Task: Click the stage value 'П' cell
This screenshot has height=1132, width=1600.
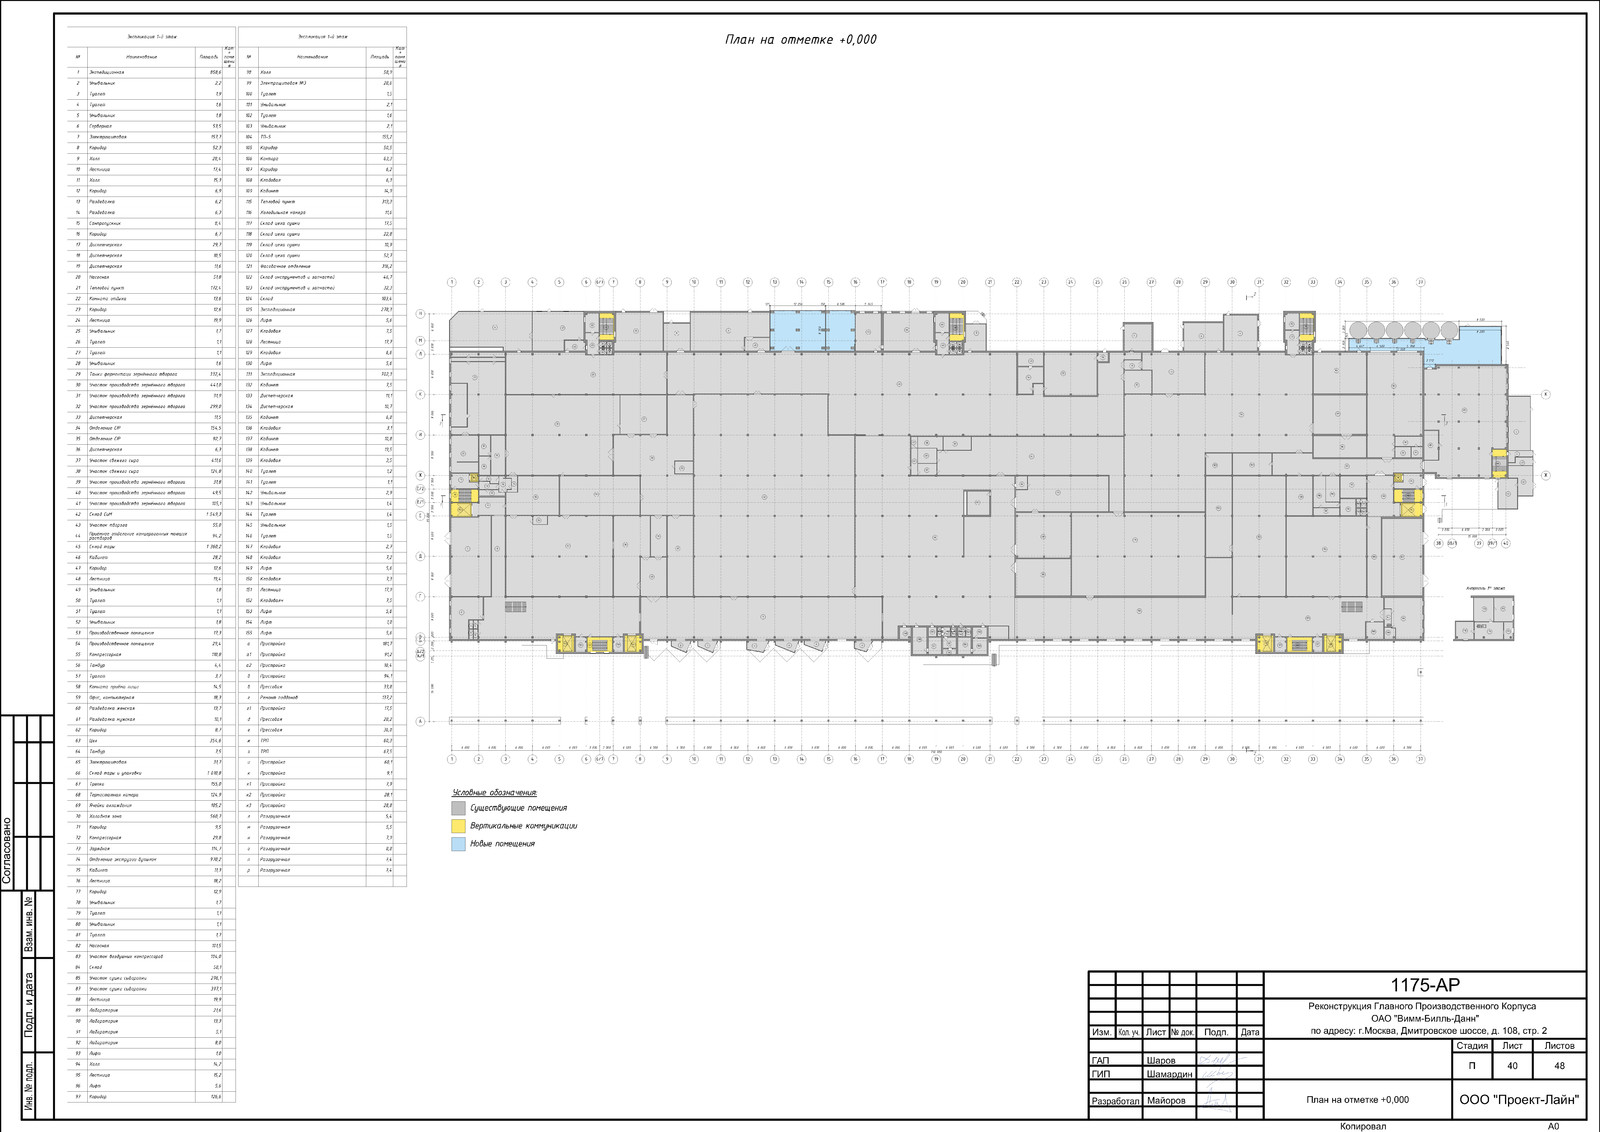Action: (1471, 1066)
